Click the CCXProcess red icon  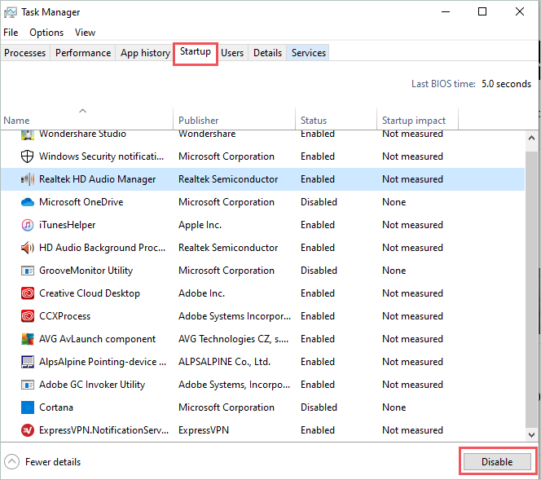coord(28,316)
